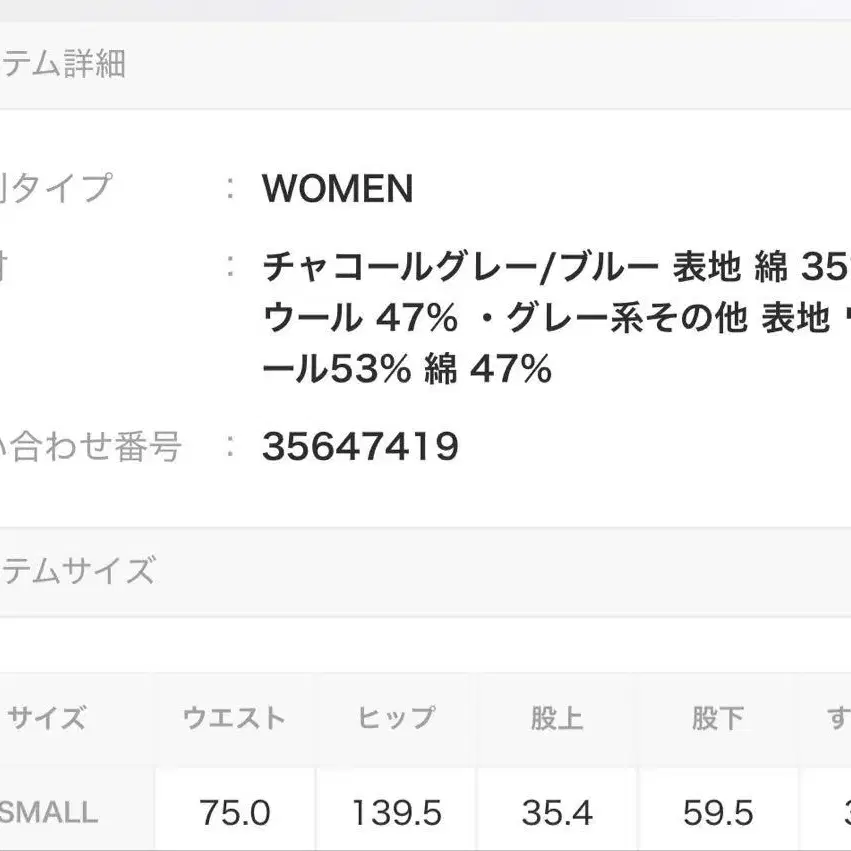The image size is (851, 851).
Task: Select the ウエスト column header
Action: click(x=234, y=718)
